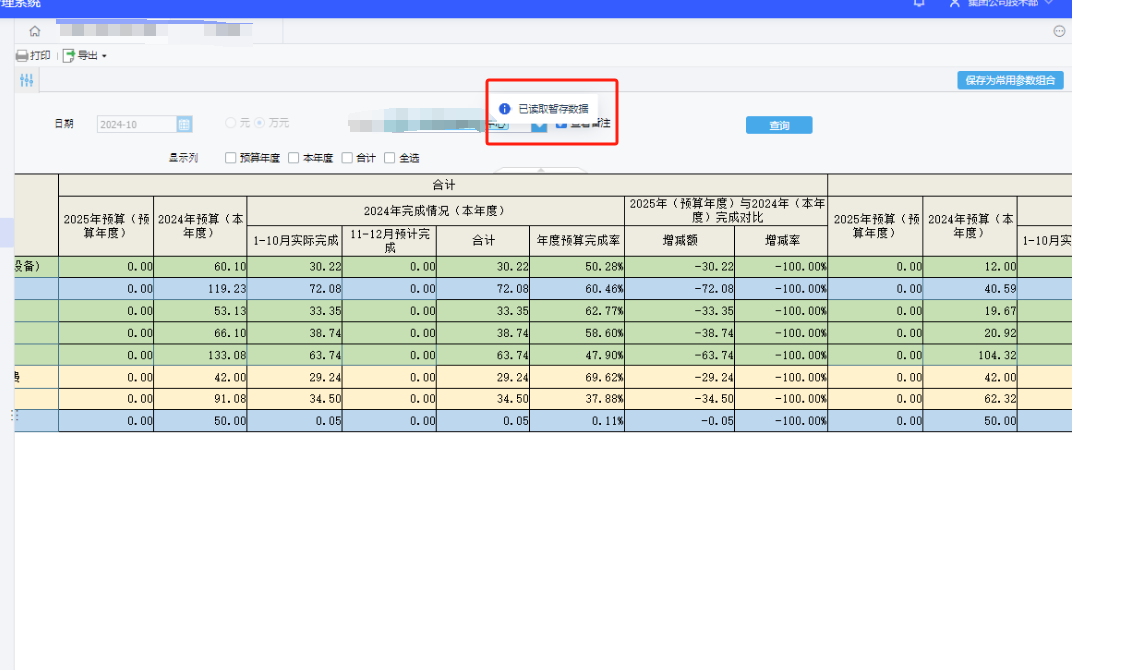Open notifications bell in header
The height and width of the screenshot is (670, 1131).
click(x=919, y=3)
